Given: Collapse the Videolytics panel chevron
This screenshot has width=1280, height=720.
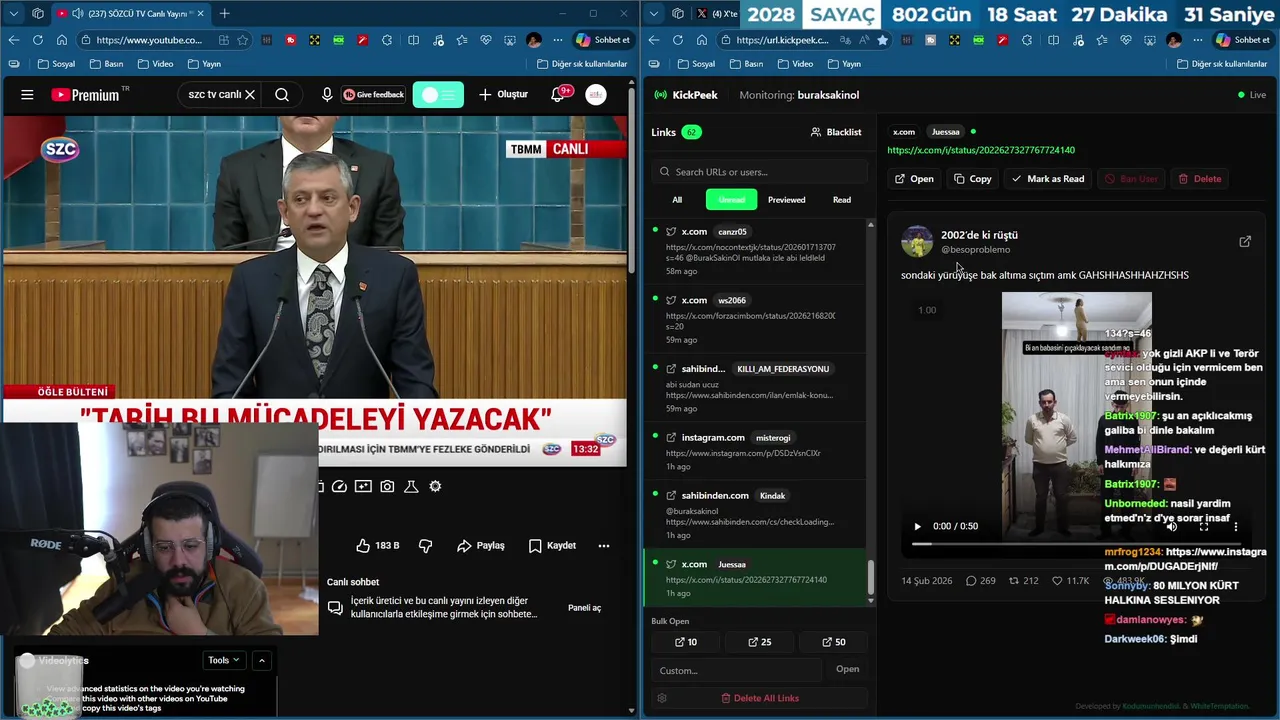Looking at the screenshot, I should coord(262,660).
